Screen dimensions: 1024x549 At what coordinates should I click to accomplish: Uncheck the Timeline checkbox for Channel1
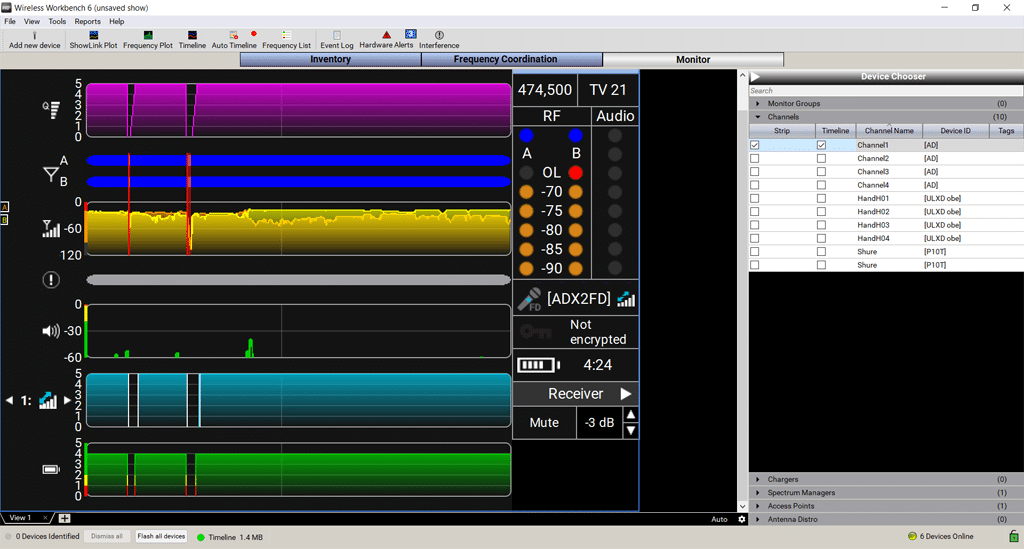click(821, 145)
